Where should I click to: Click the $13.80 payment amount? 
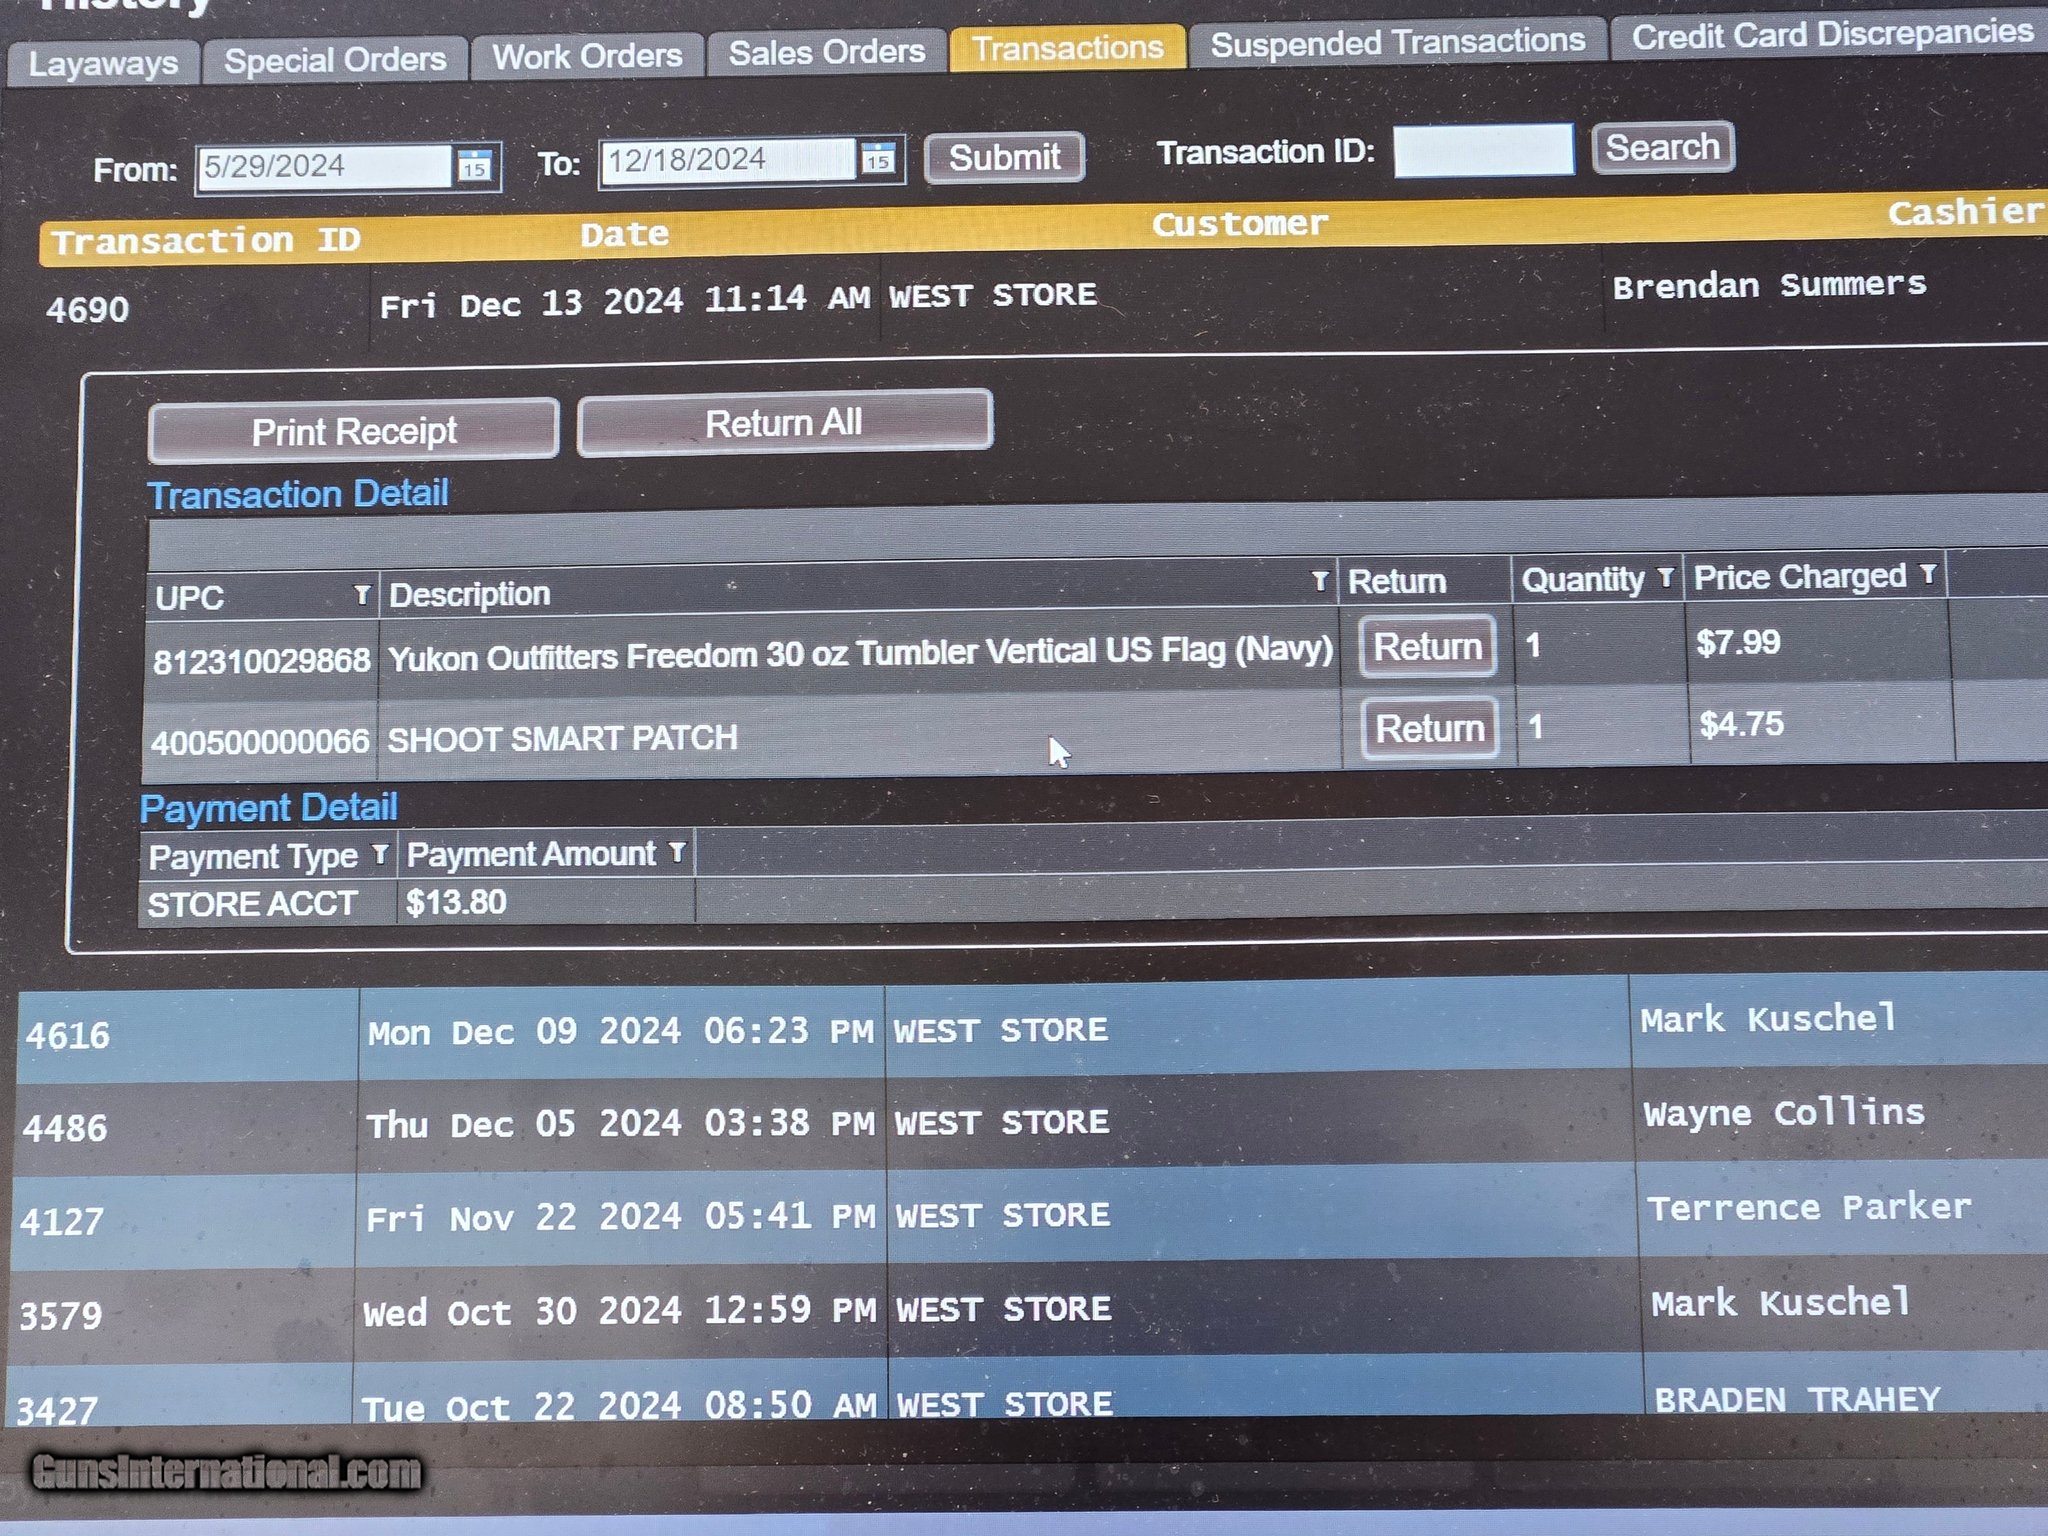[456, 902]
